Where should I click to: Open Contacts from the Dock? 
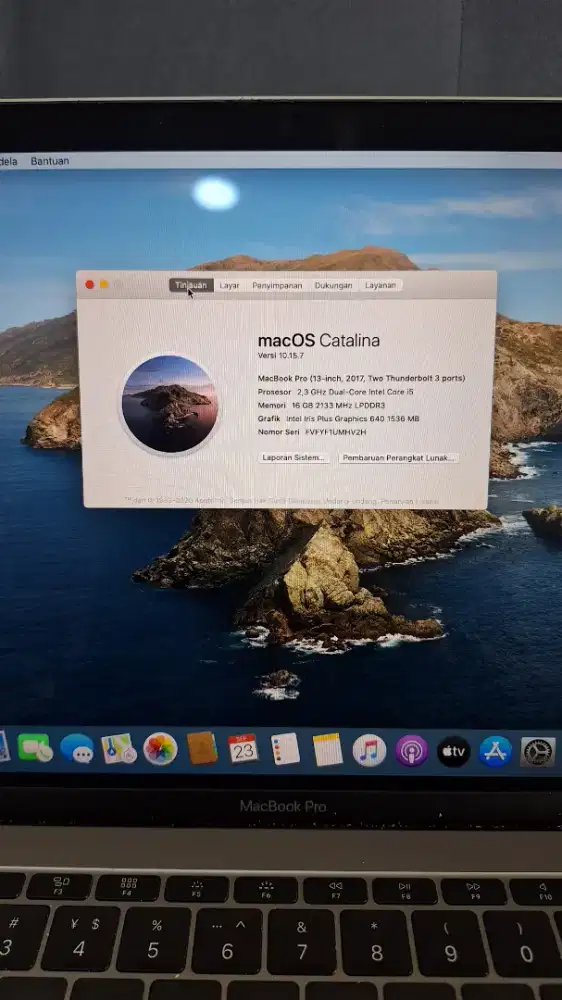pyautogui.click(x=202, y=748)
